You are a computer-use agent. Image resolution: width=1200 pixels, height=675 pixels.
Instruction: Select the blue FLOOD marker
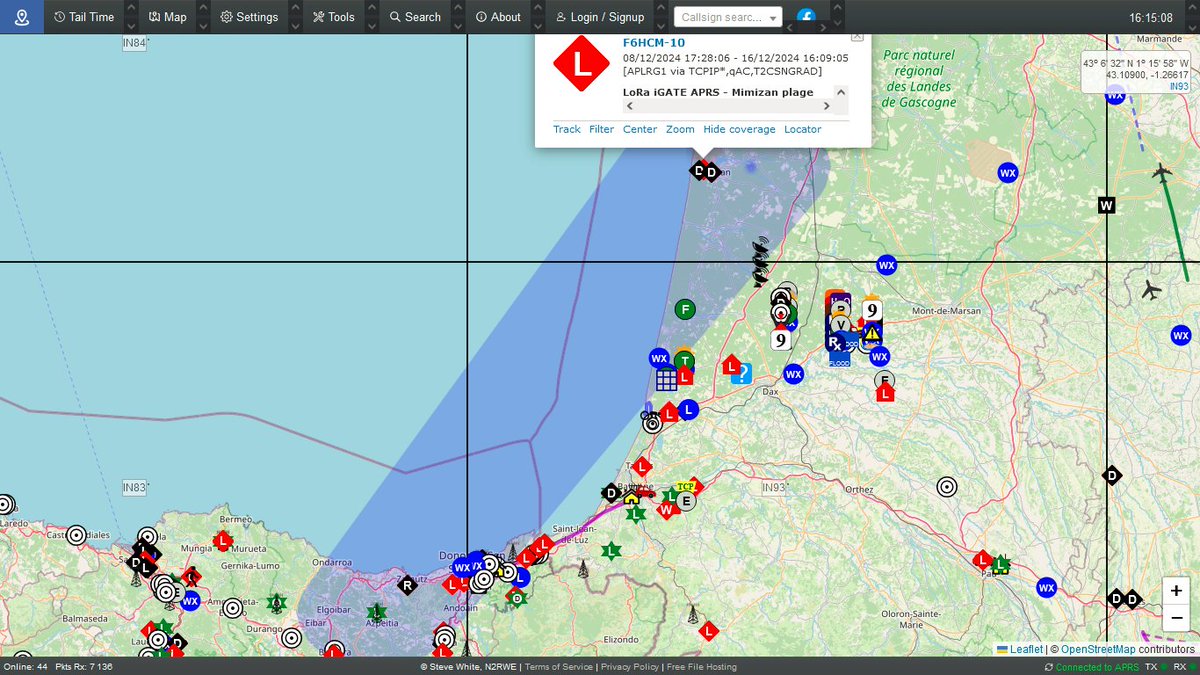pyautogui.click(x=839, y=358)
